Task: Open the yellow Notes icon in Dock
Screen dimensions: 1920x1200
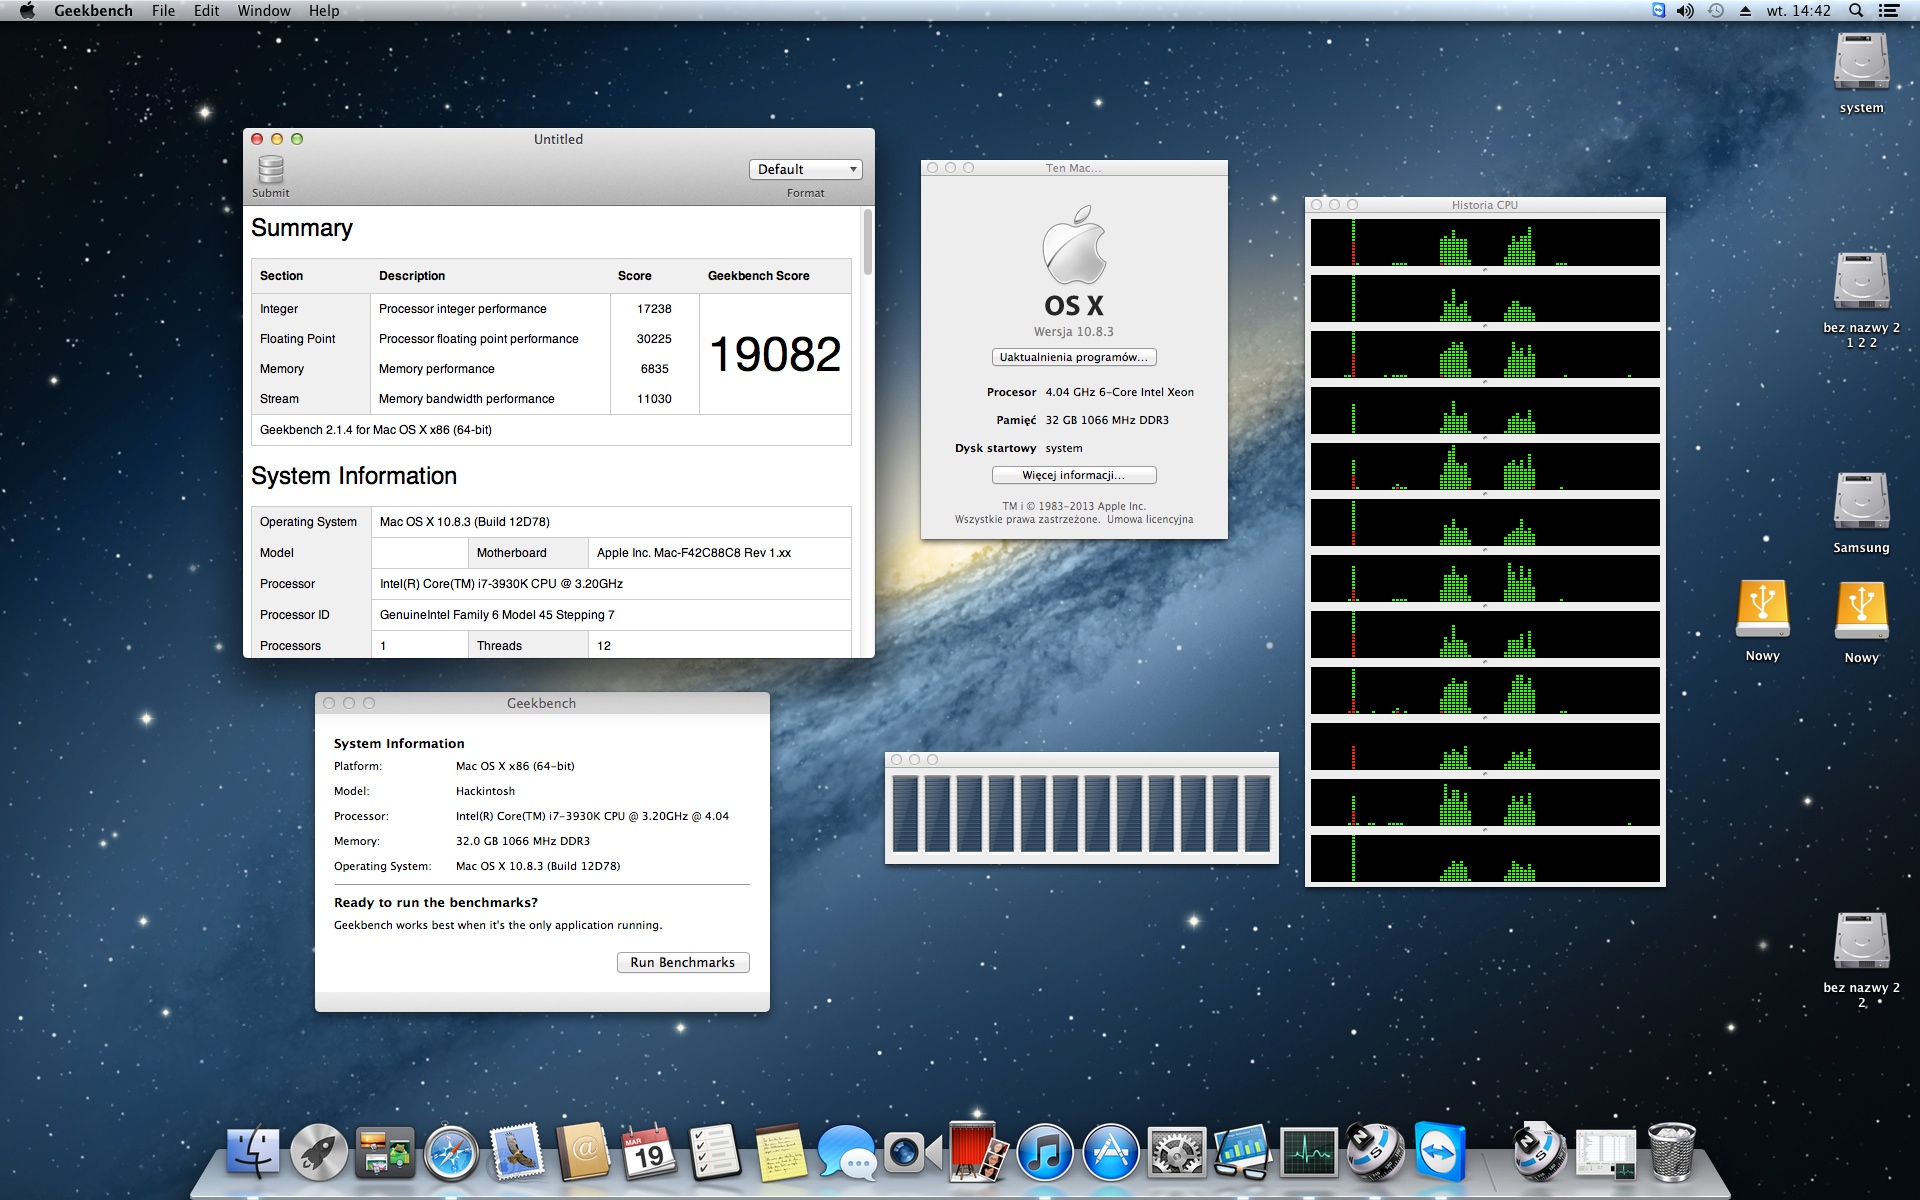Action: click(781, 1152)
